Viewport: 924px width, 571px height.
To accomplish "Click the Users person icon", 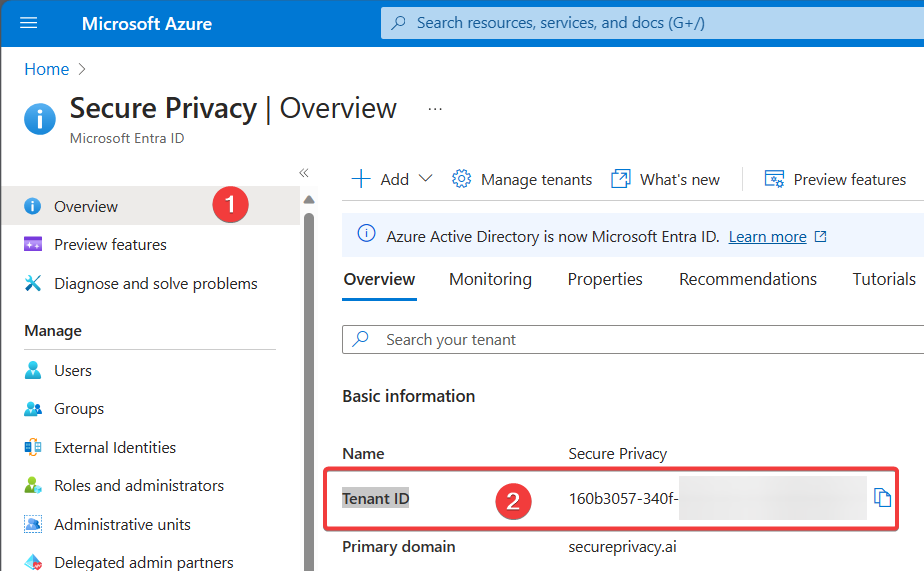I will (x=33, y=370).
